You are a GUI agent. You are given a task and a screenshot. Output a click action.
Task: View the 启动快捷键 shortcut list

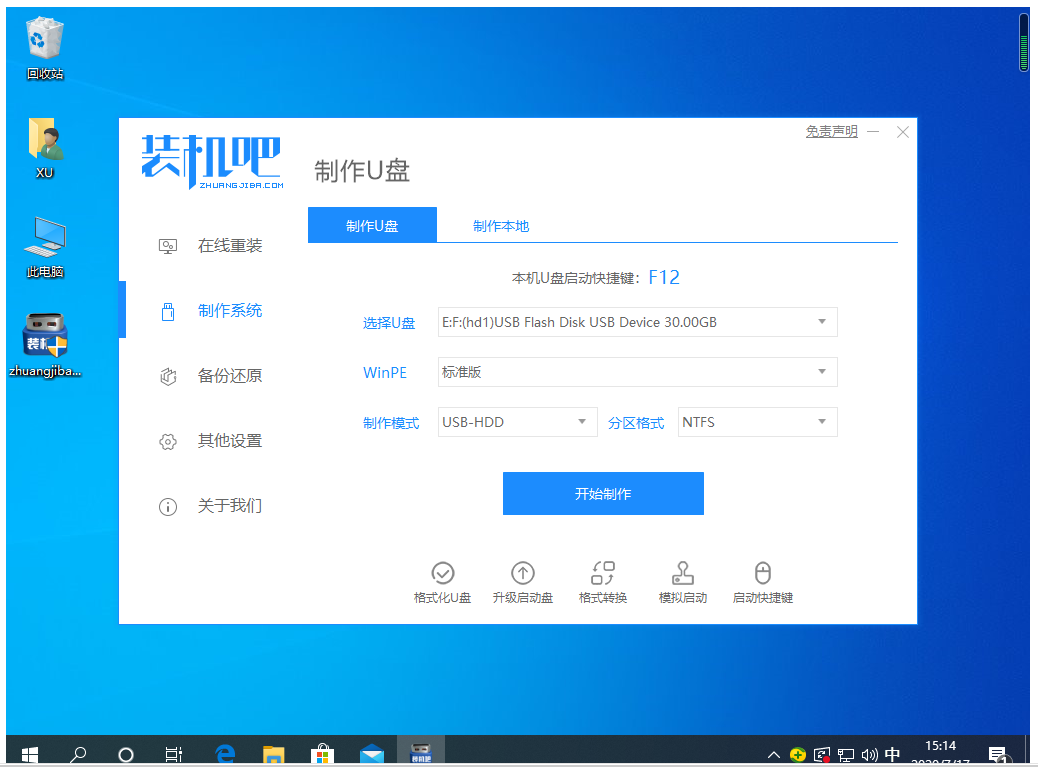click(x=762, y=582)
